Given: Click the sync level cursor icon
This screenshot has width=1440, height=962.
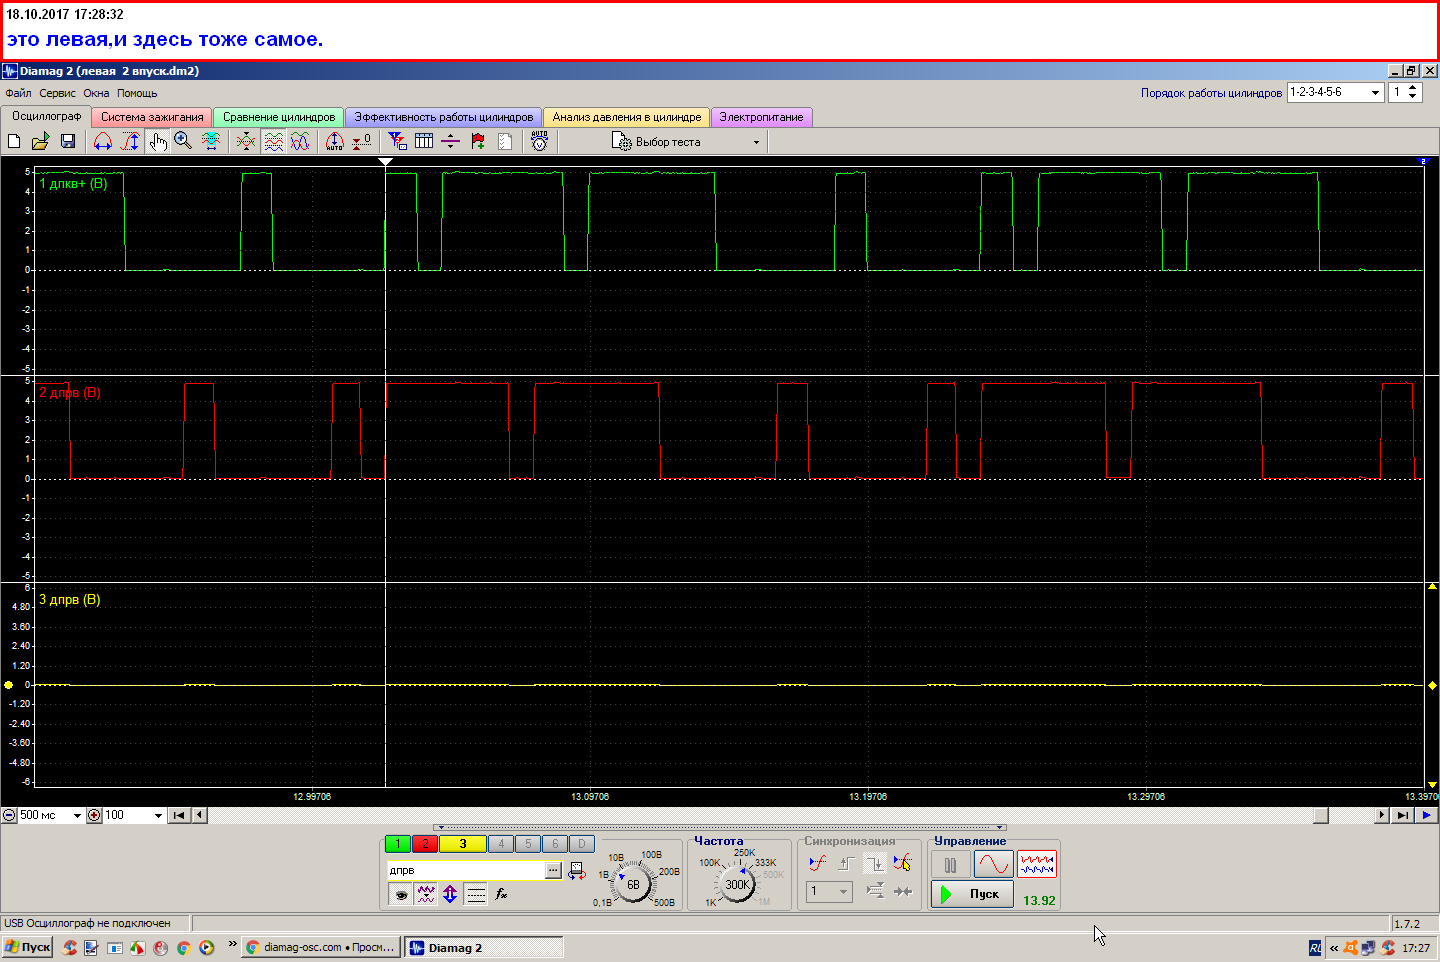Looking at the screenshot, I should [x=902, y=863].
